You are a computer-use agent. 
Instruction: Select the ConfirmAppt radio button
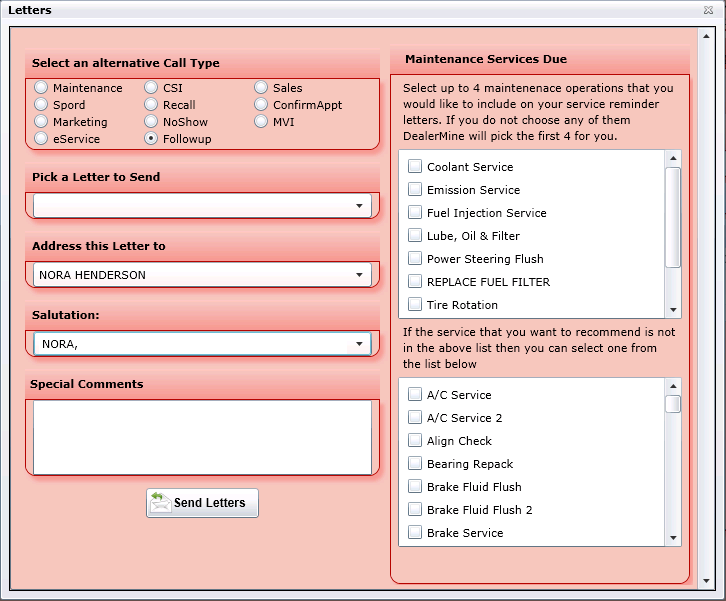pos(261,105)
